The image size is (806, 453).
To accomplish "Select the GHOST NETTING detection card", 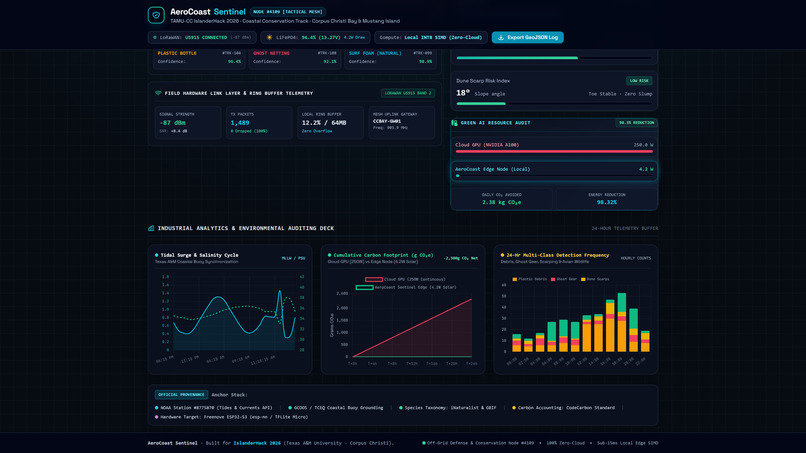I will pyautogui.click(x=295, y=58).
